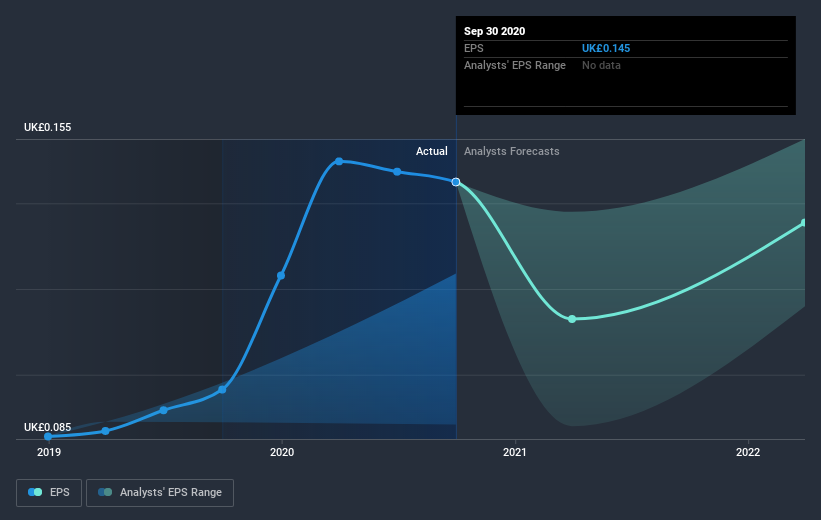Click the Actual section label
821x520 pixels.
pos(431,151)
